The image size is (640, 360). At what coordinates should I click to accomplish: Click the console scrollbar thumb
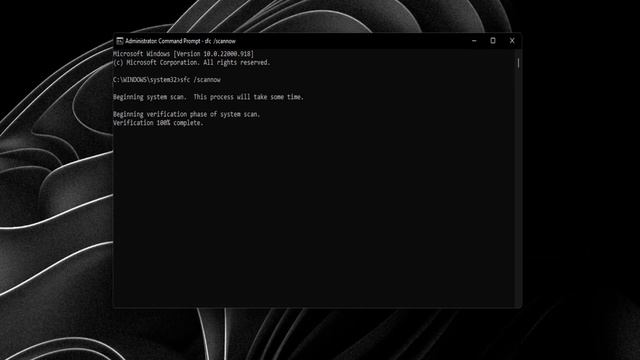(518, 63)
